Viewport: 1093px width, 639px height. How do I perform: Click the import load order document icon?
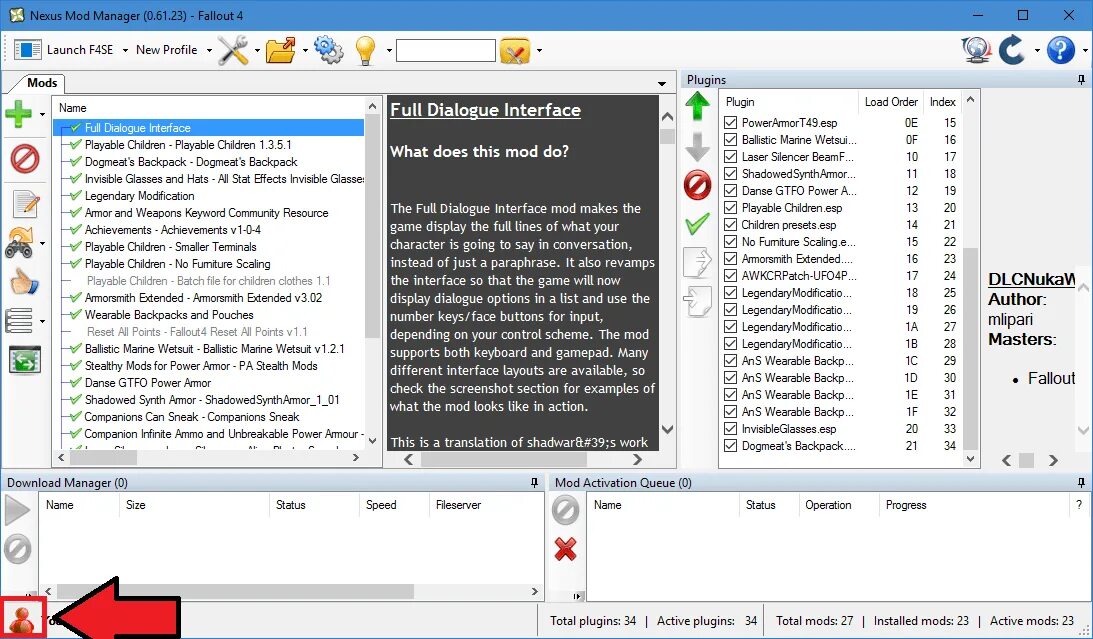697,302
